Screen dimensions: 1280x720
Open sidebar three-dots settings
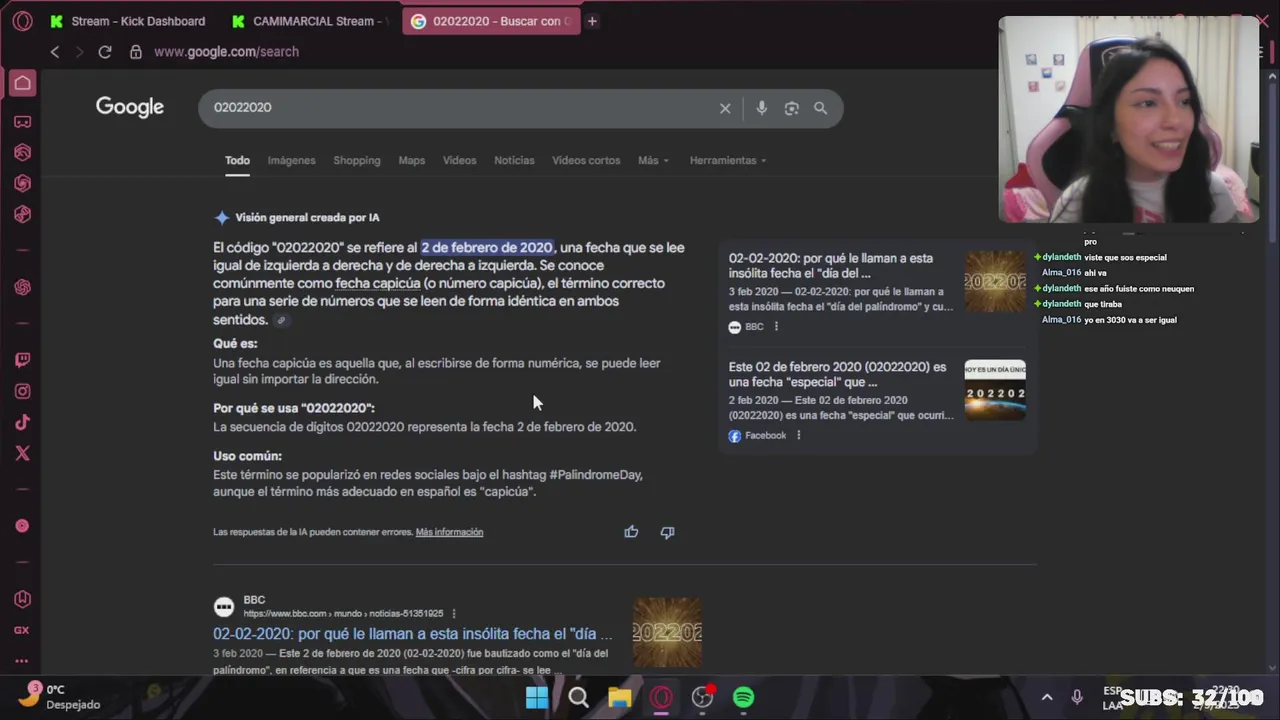click(22, 661)
